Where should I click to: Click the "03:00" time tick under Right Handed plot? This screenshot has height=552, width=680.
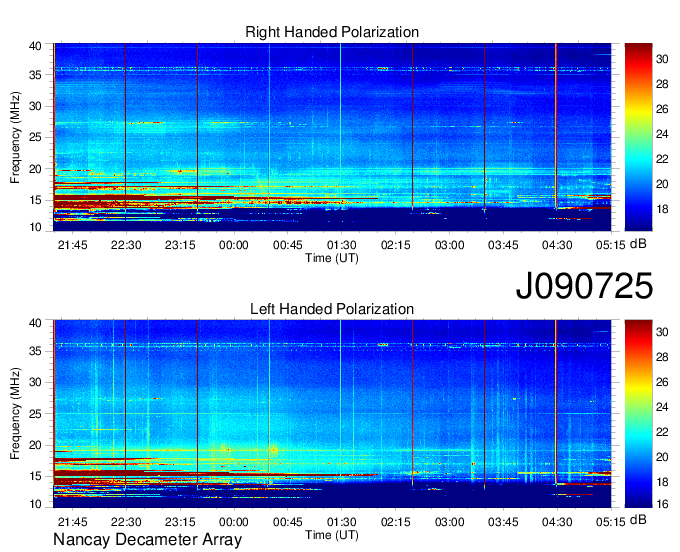(449, 245)
